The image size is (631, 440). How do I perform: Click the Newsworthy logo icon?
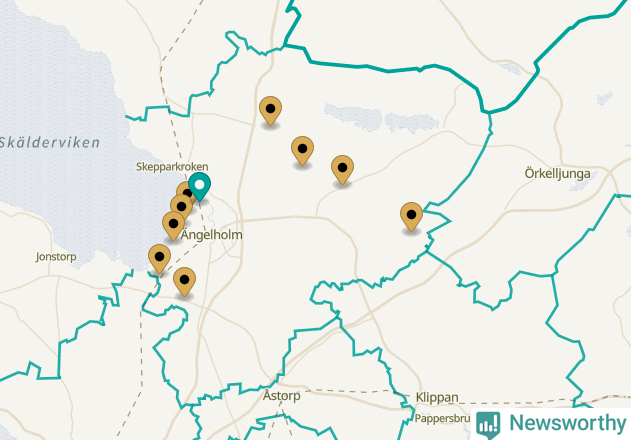point(488,425)
